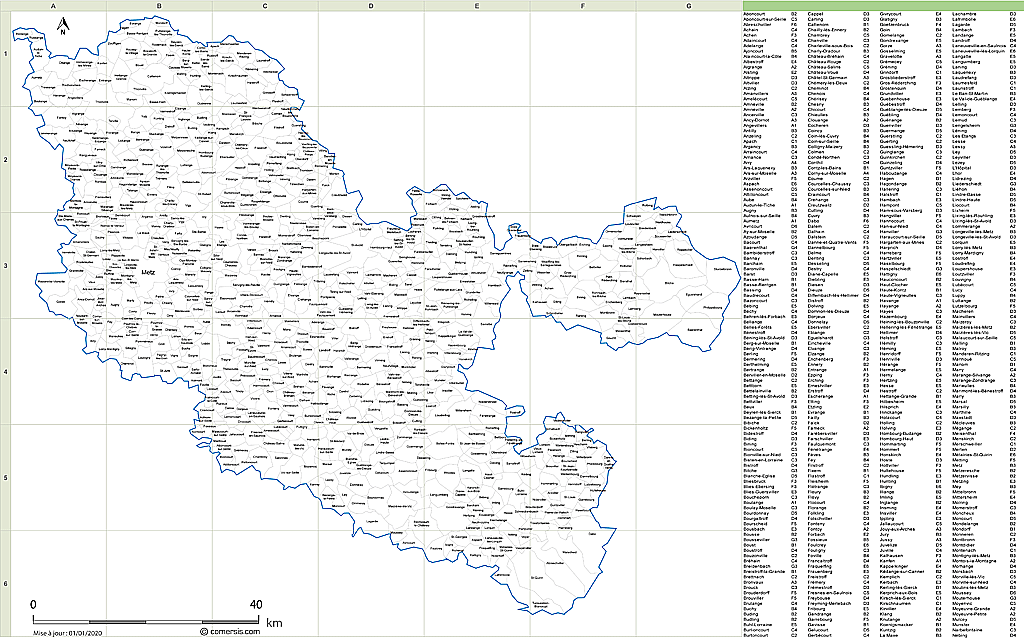
Task: Click 'Moyeuvre-Grande' in the commune index
Action: tap(971, 608)
